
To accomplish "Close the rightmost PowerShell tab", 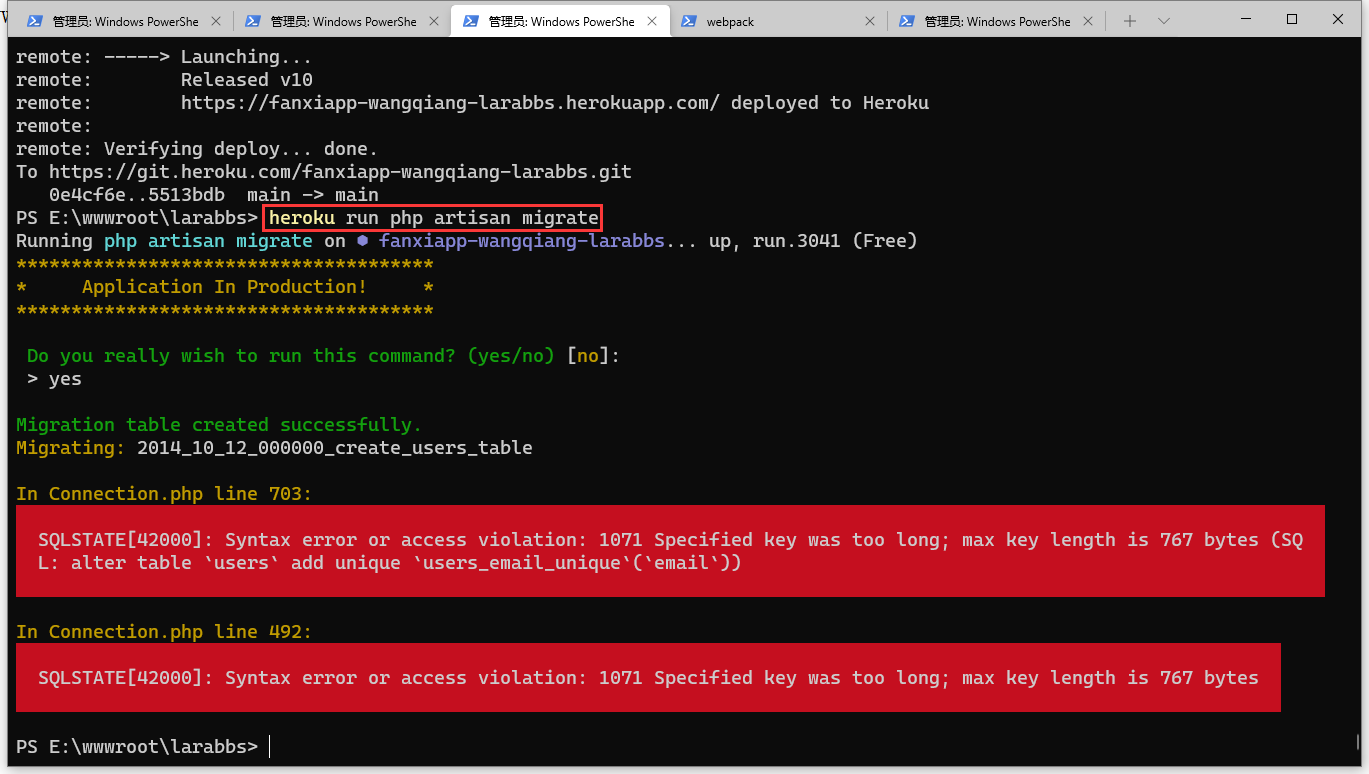I will (1087, 21).
